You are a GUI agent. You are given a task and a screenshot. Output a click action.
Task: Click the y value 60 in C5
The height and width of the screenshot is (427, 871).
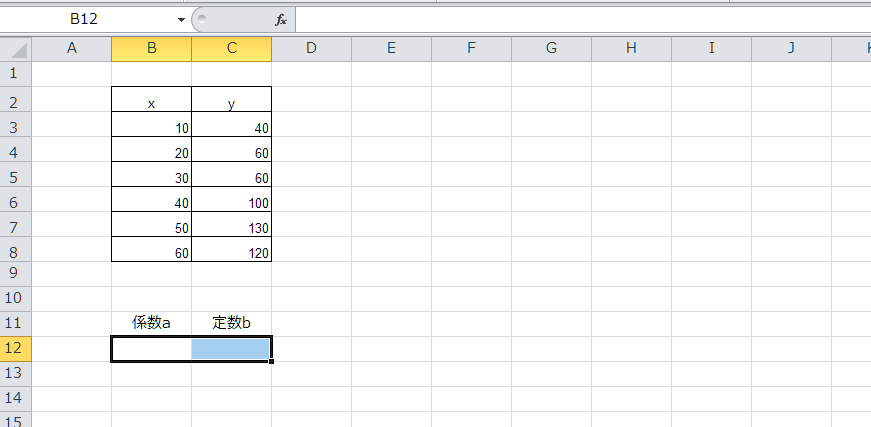232,174
